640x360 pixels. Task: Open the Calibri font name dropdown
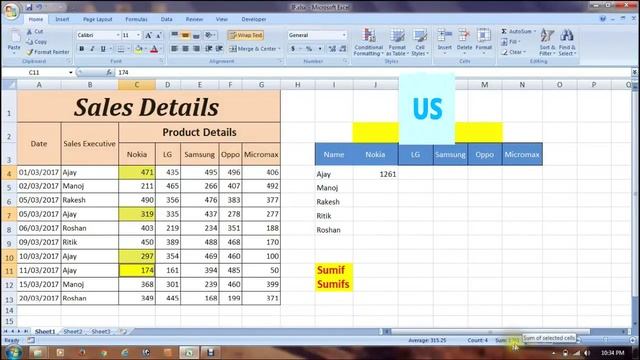pyautogui.click(x=118, y=36)
